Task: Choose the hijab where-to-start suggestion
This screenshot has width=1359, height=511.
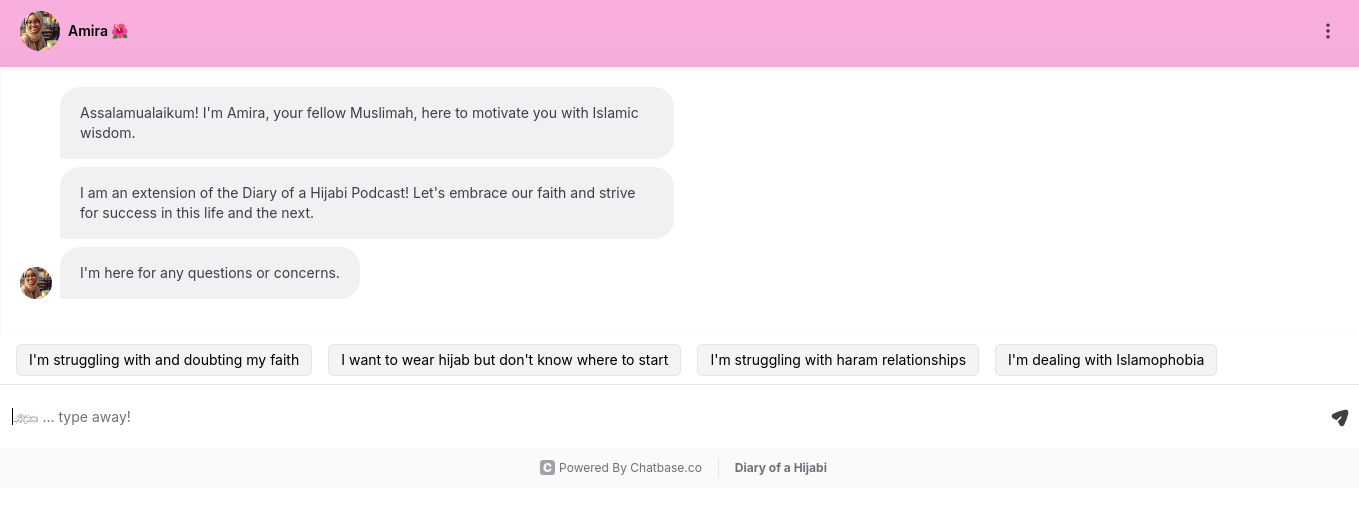Action: click(x=504, y=360)
